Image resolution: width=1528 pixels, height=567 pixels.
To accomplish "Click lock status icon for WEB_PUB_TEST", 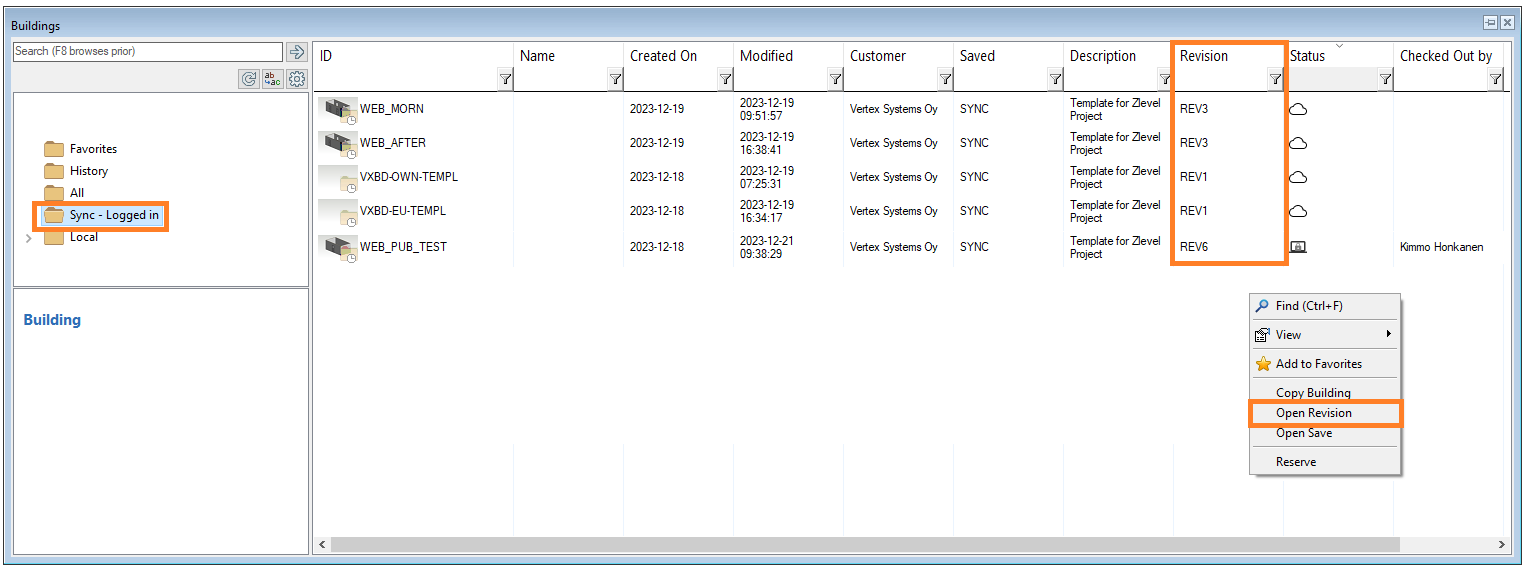I will click(1298, 246).
